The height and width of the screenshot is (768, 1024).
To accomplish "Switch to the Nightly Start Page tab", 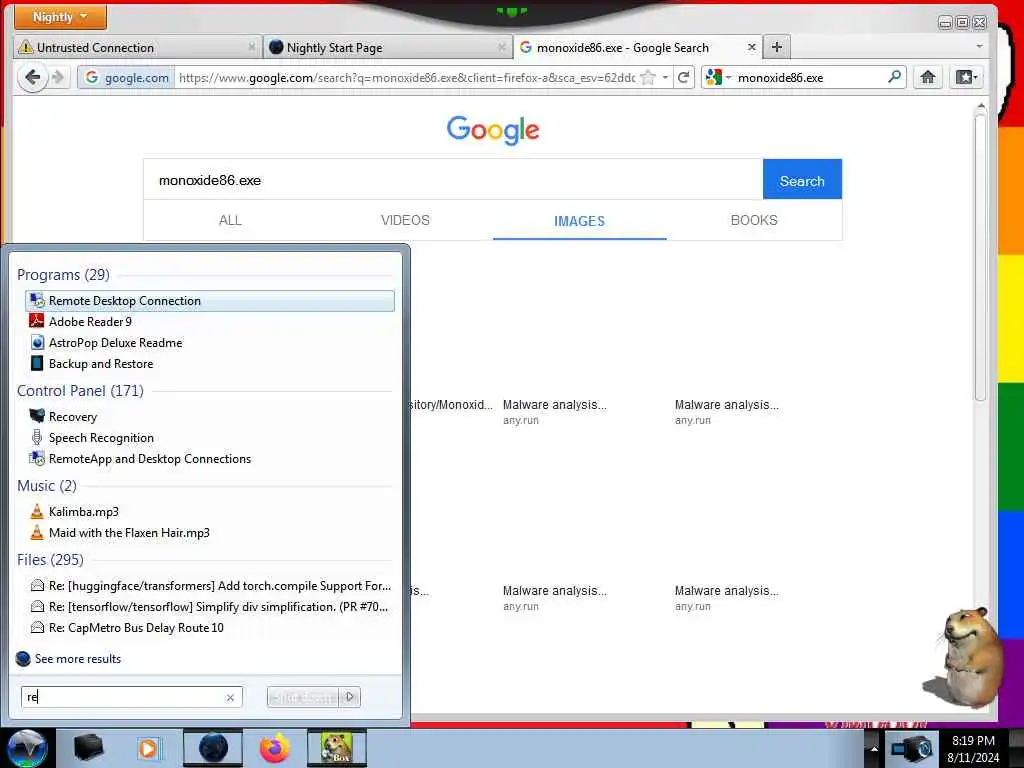I will [388, 48].
